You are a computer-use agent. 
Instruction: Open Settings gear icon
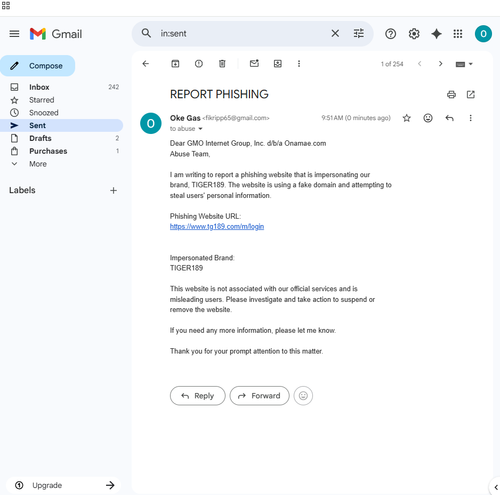tap(414, 34)
